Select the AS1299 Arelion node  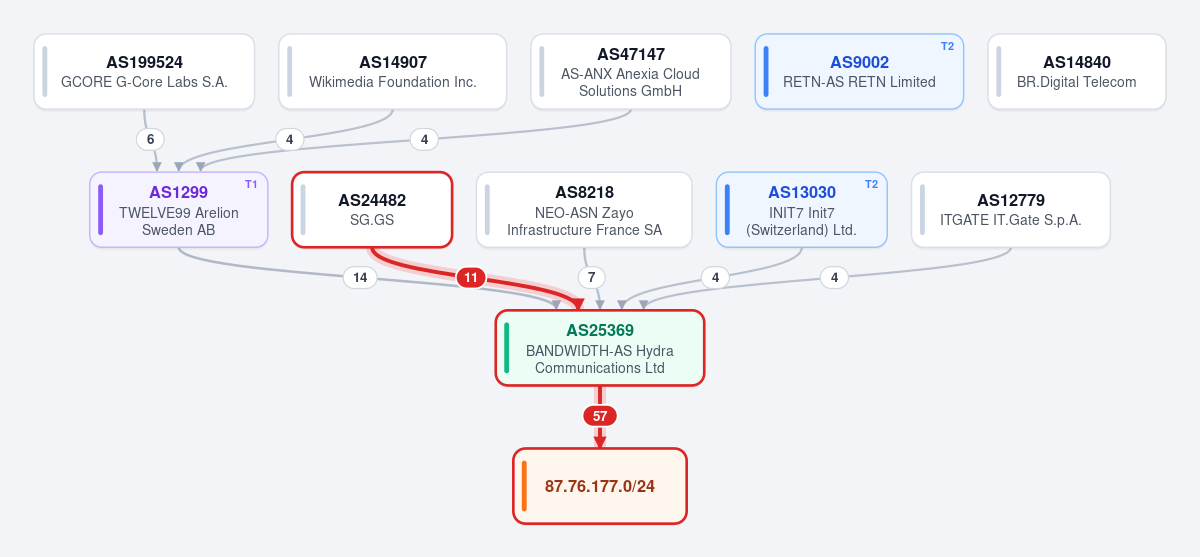coord(179,209)
